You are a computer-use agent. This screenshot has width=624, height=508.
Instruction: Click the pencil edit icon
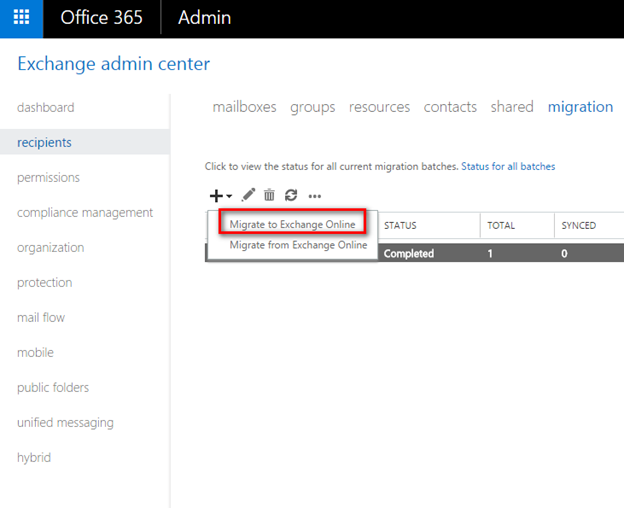[x=248, y=196]
